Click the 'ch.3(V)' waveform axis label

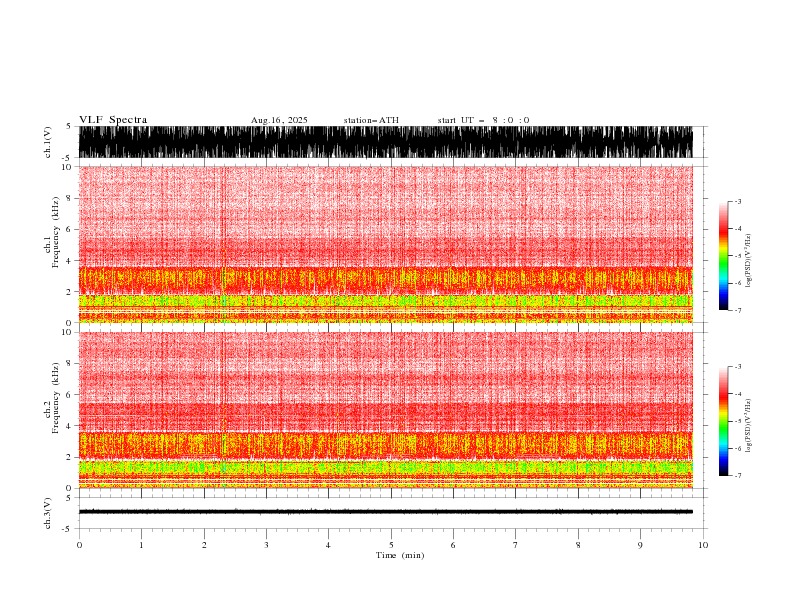(x=48, y=513)
